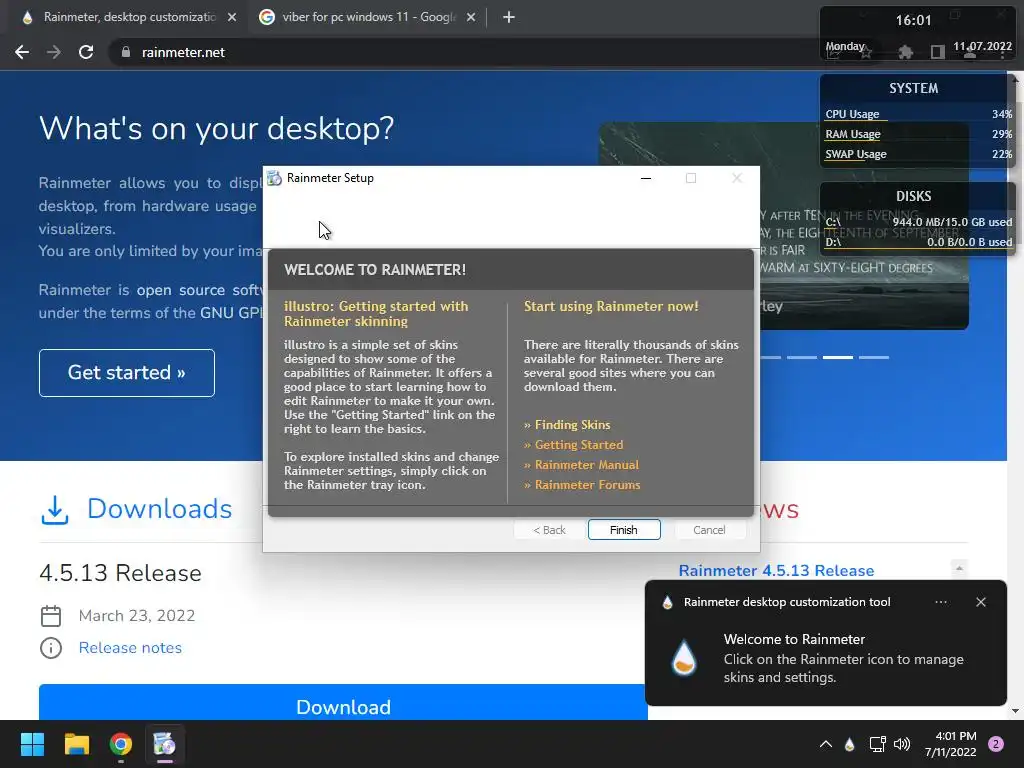Screen dimensions: 1024x768
Task: Click the rainmeter.net address bar
Action: (x=457, y=52)
